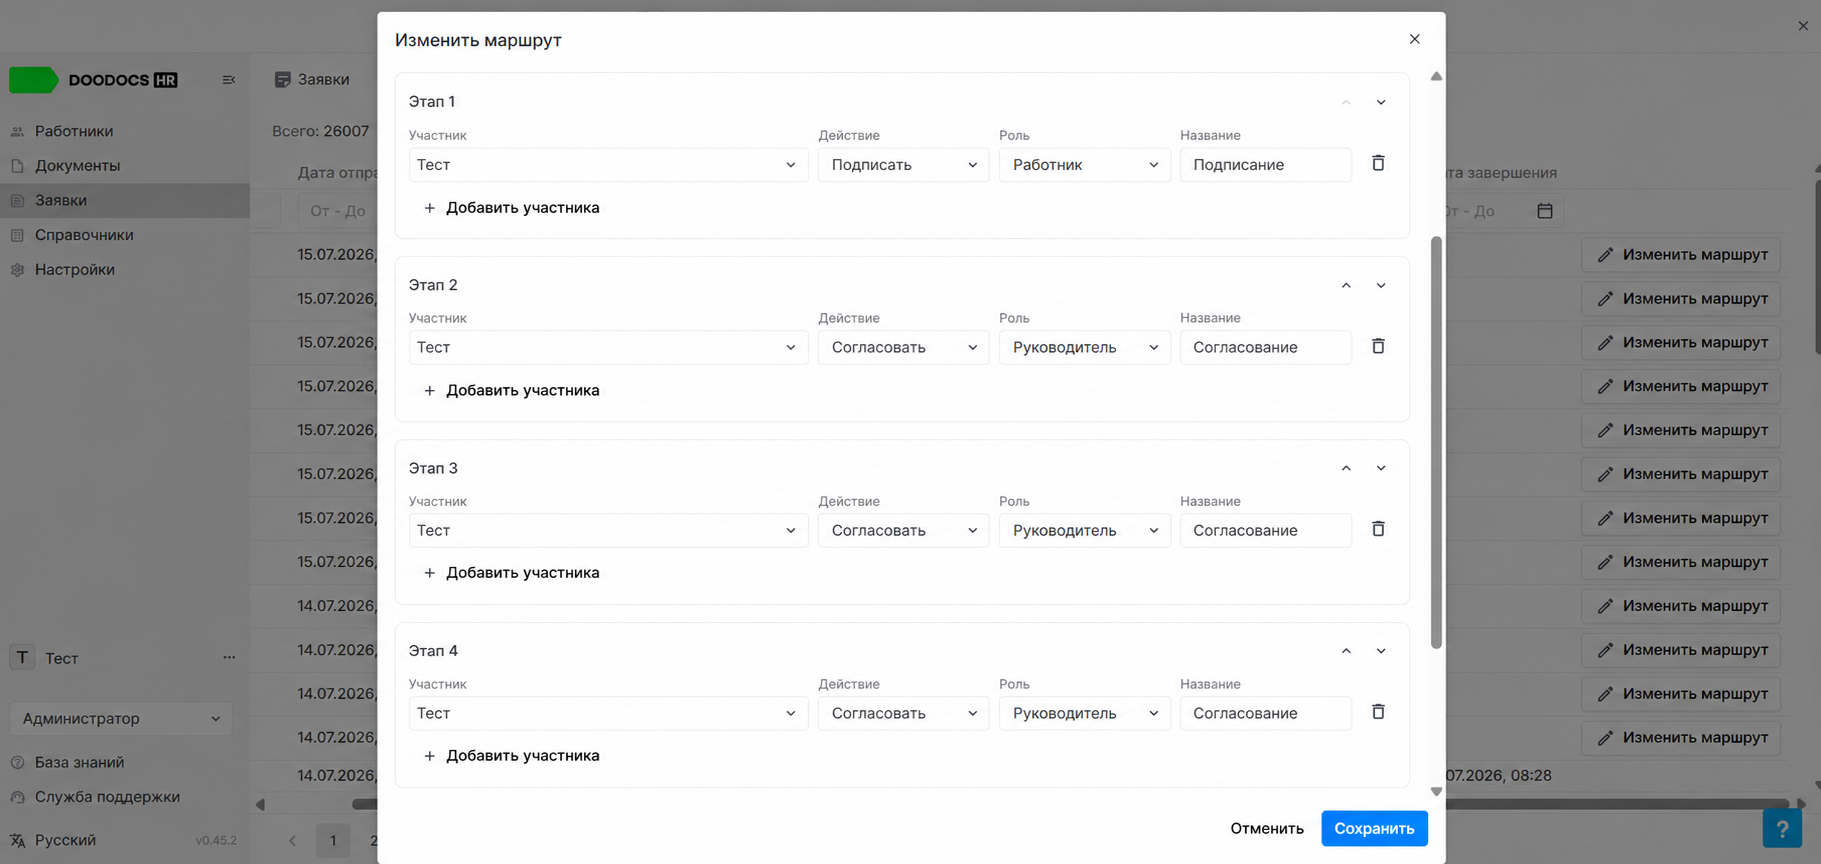1821x864 pixels.
Task: Edit Название field in Этап 4
Action: click(x=1265, y=713)
